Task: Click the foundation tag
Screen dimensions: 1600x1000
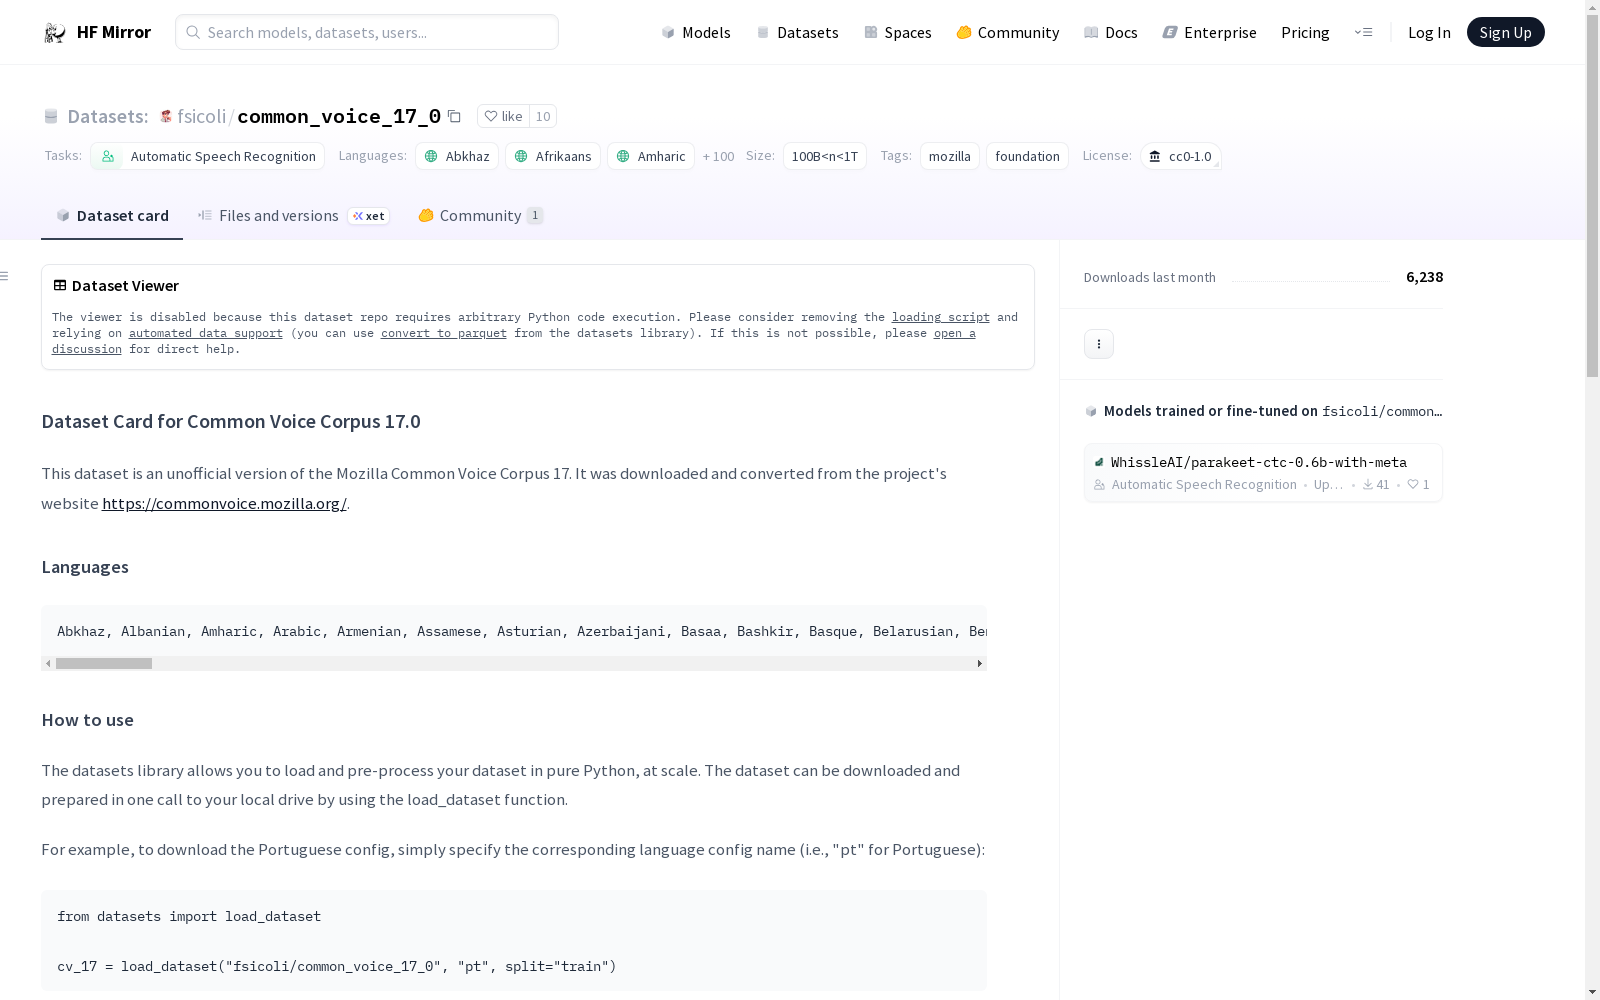Action: pos(1027,156)
